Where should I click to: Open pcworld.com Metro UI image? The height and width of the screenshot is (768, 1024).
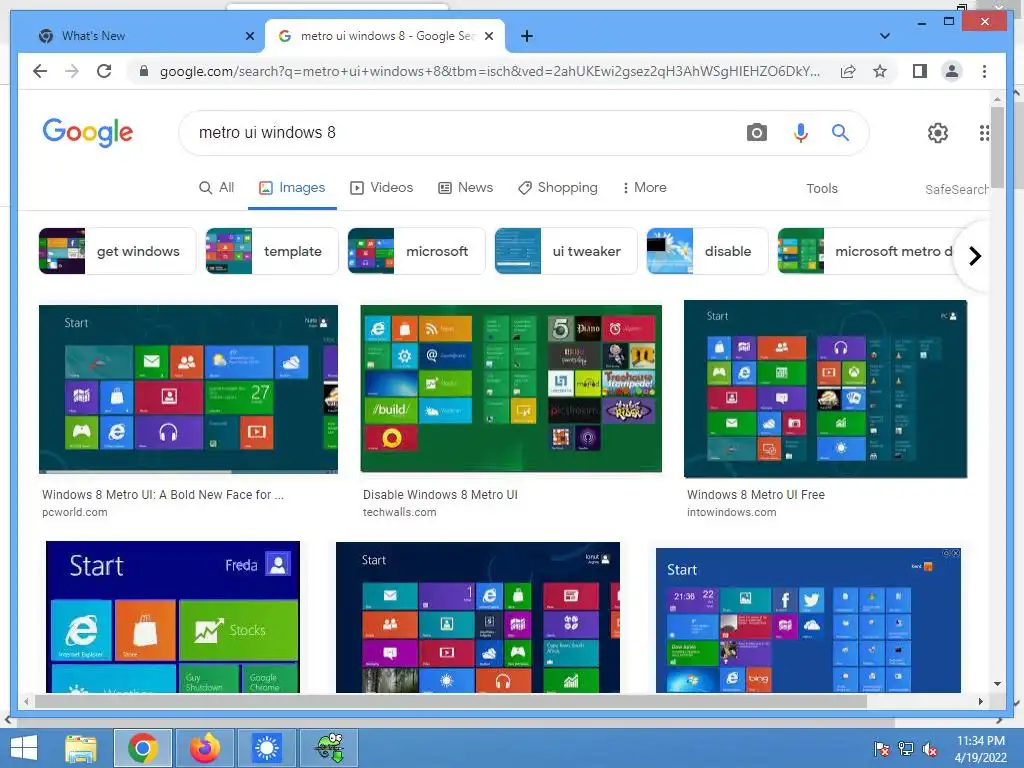(x=188, y=389)
